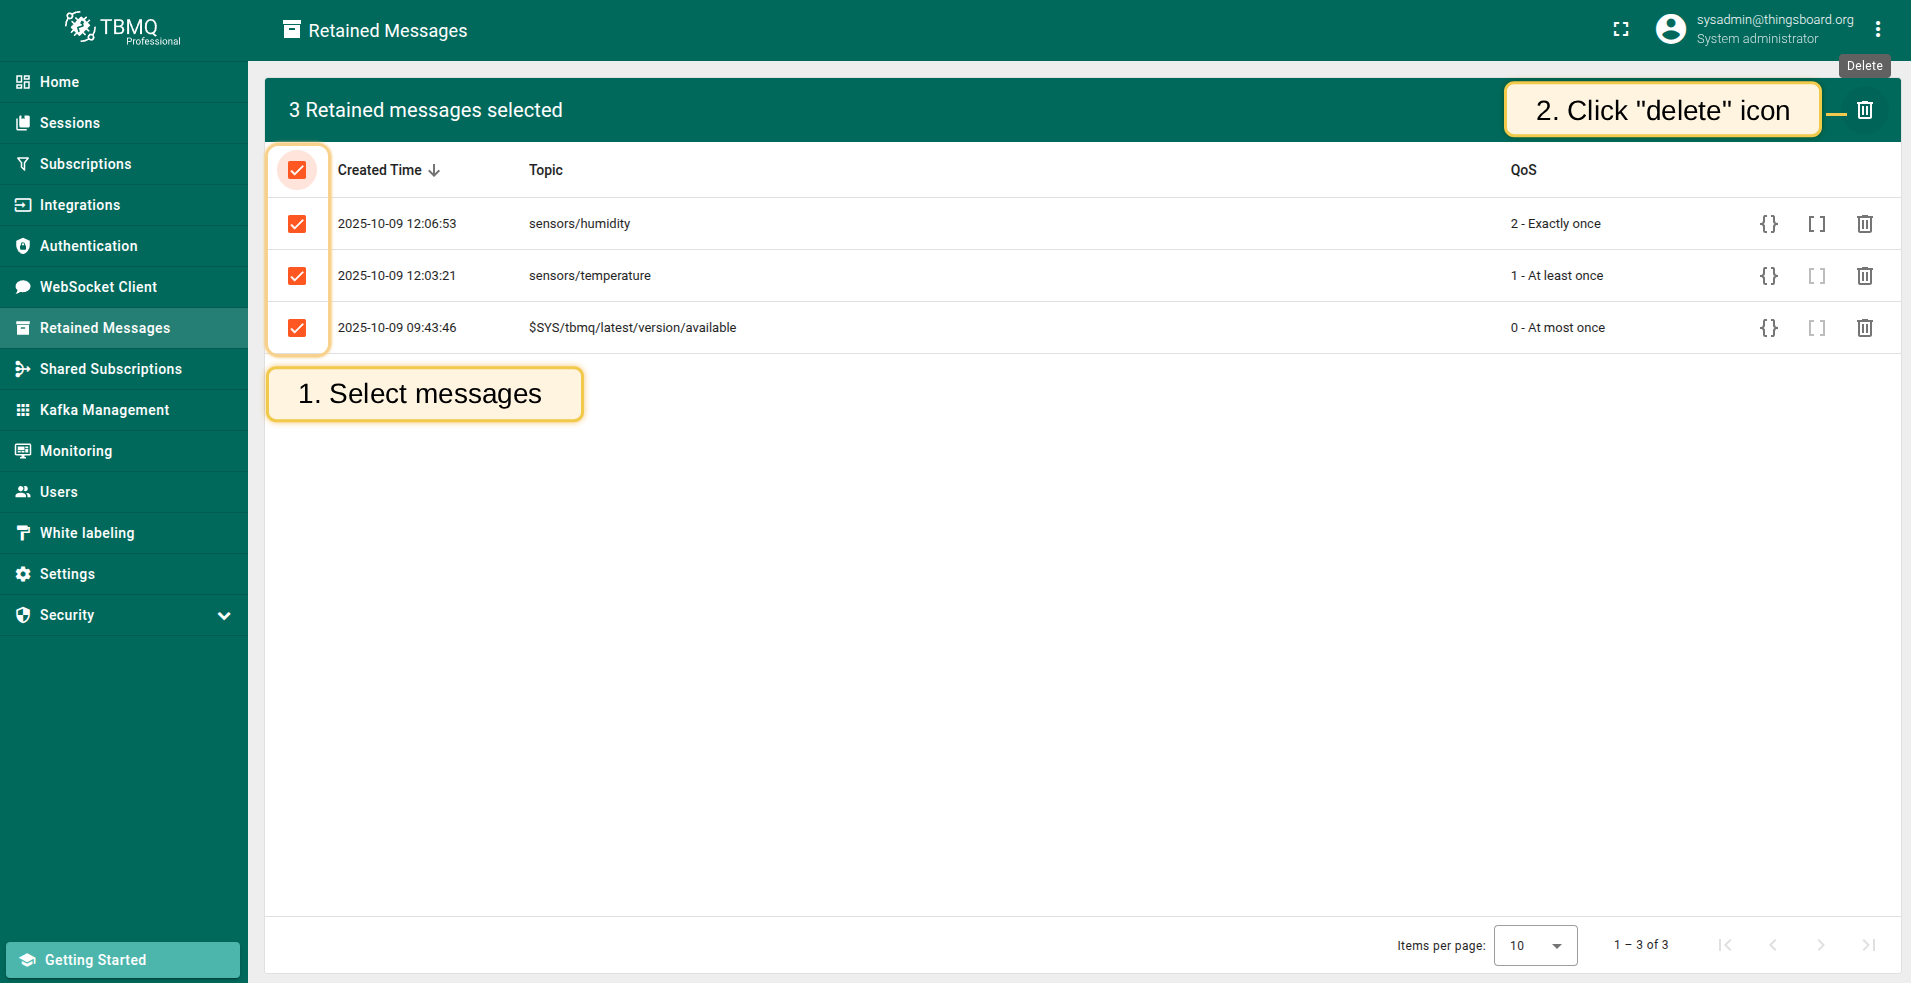Deselect the sensors/humidity row checkbox
1911x983 pixels.
(x=297, y=224)
